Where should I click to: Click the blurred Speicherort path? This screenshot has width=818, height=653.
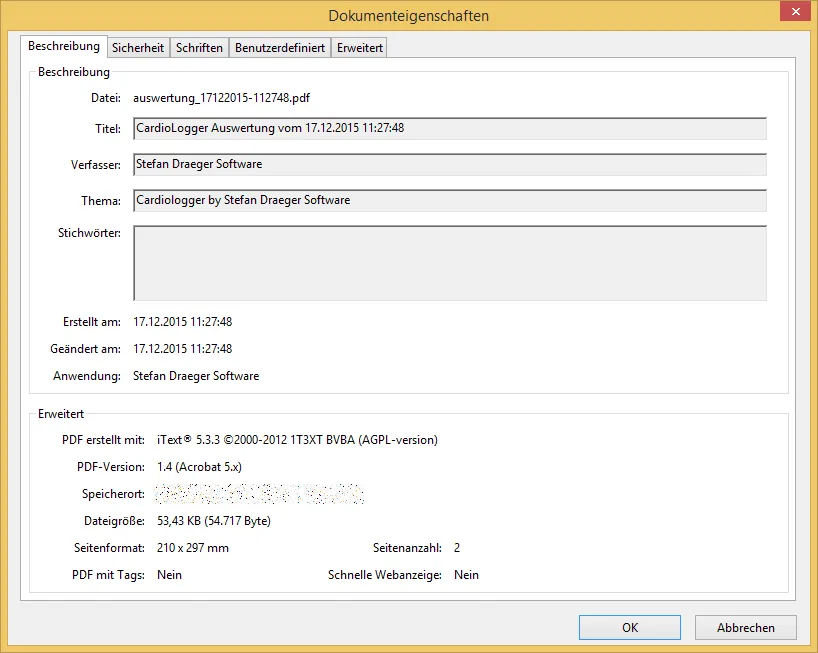click(x=260, y=494)
